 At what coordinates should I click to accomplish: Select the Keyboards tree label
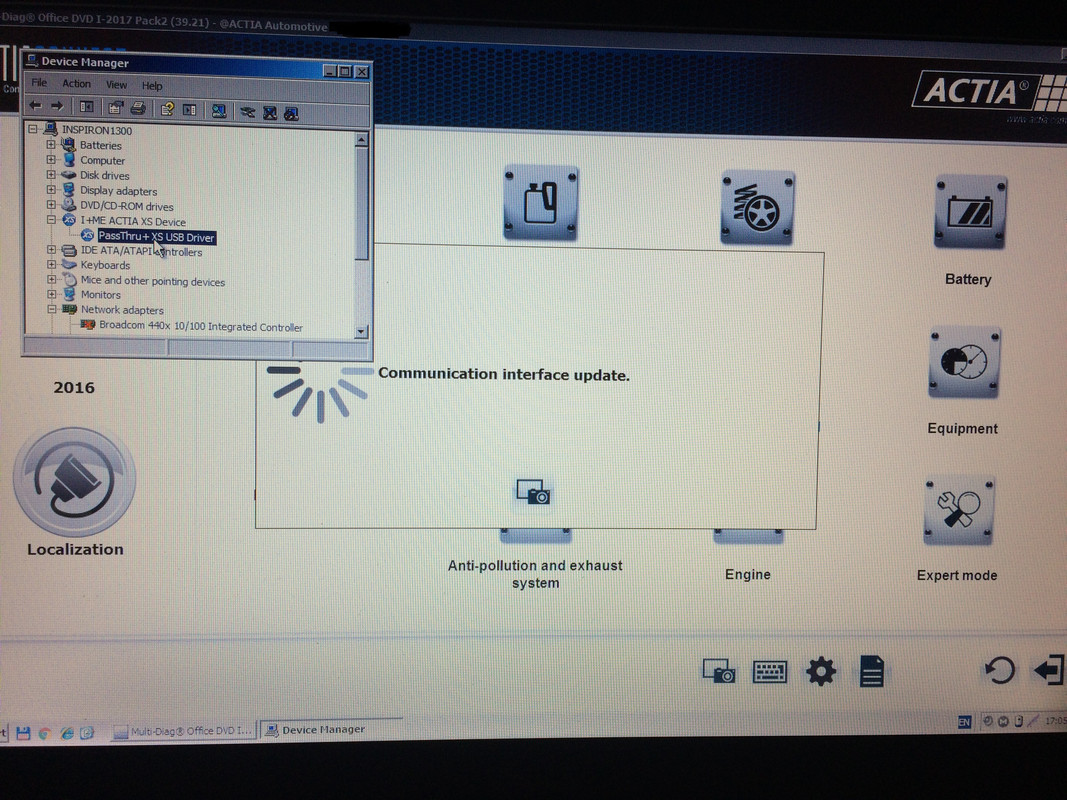(x=105, y=265)
